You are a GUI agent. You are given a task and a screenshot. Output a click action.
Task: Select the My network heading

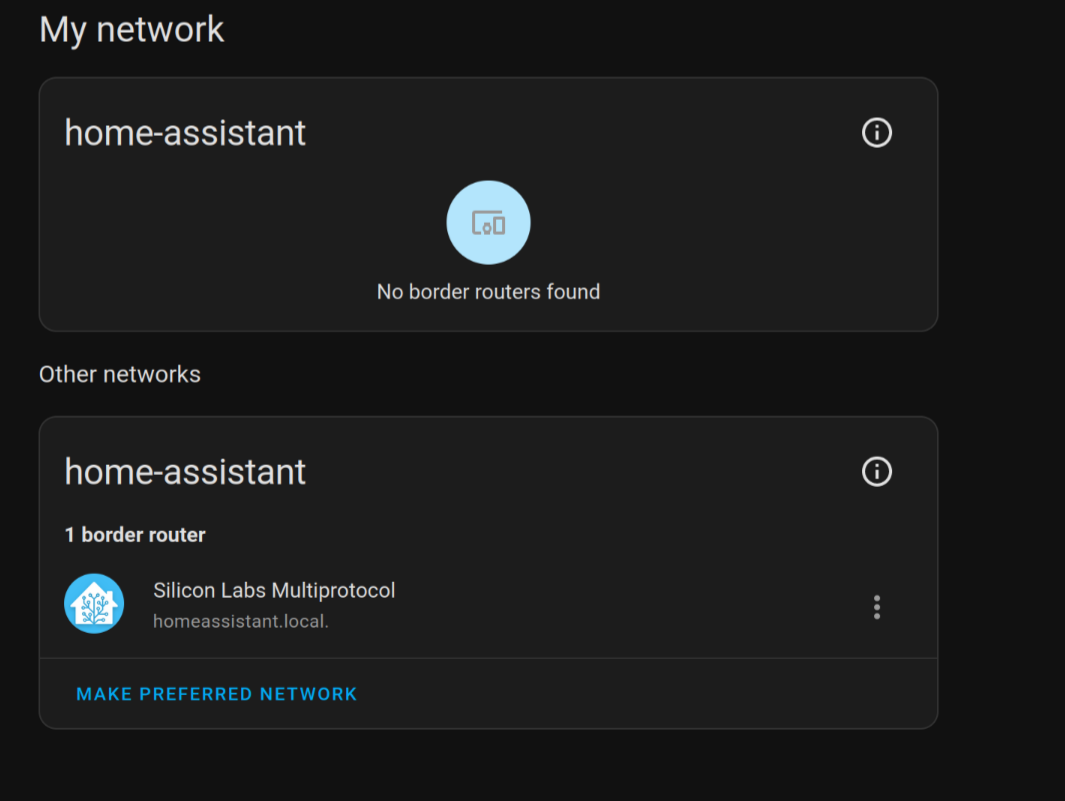[131, 29]
